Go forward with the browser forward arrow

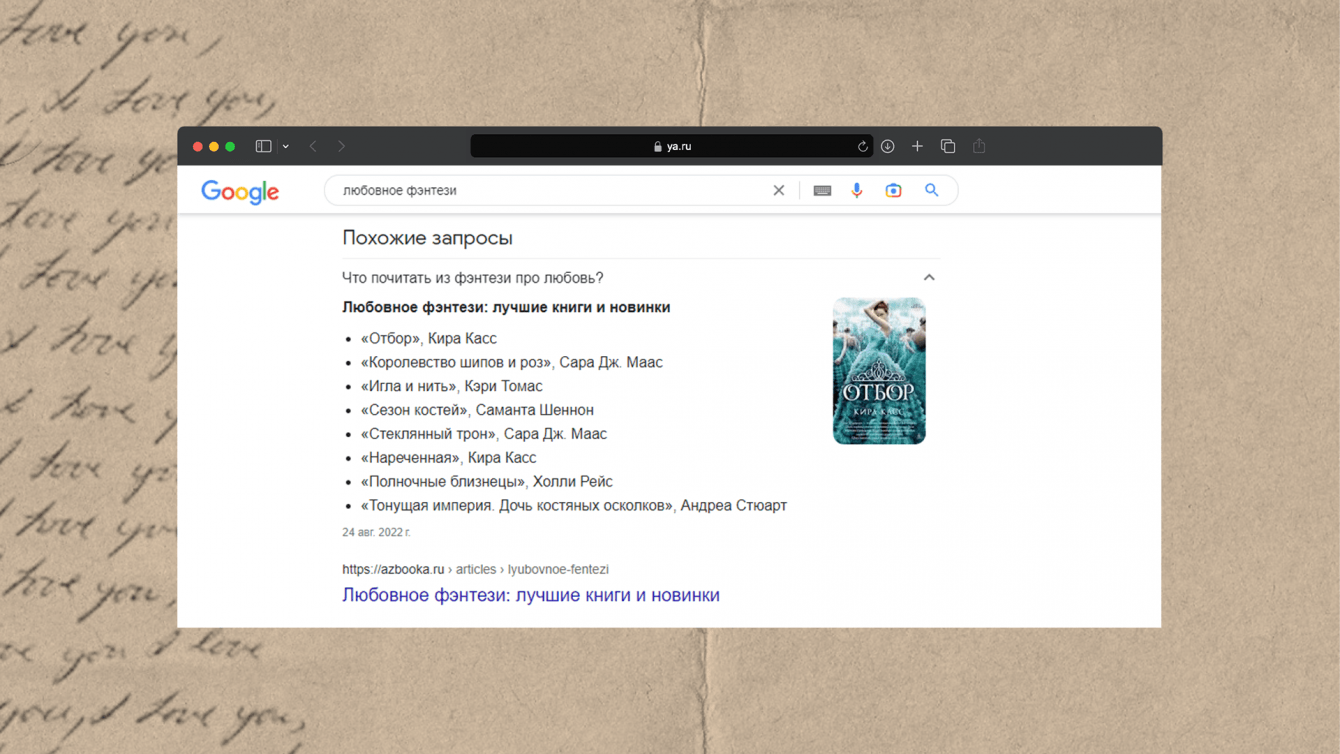tap(341, 146)
